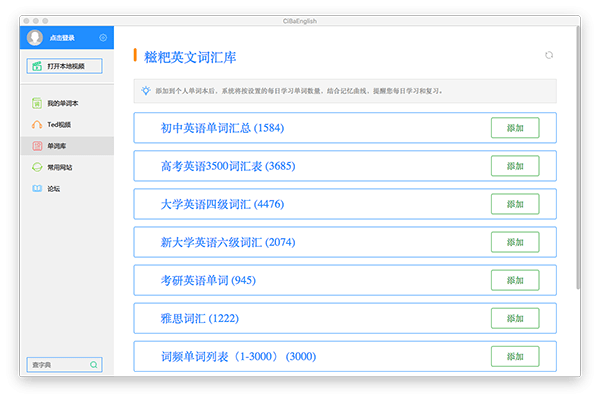The image size is (600, 400).
Task: Open 常用网站 in the sidebar
Action: tap(67, 167)
